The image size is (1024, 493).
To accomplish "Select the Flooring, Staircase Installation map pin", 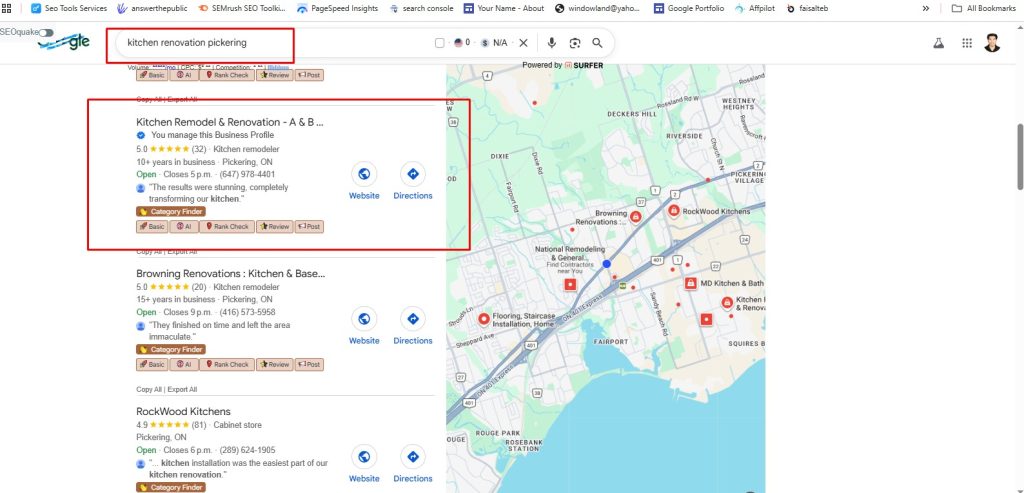I will [x=484, y=319].
